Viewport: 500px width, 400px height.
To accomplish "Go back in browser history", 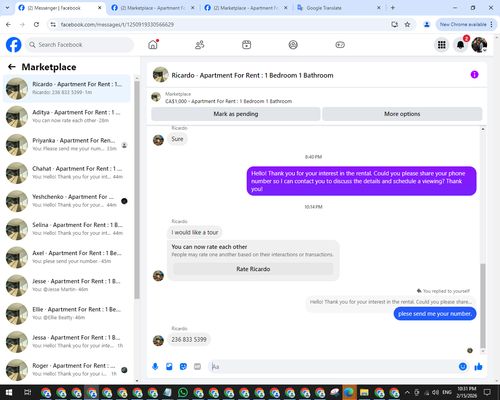I will [8, 24].
